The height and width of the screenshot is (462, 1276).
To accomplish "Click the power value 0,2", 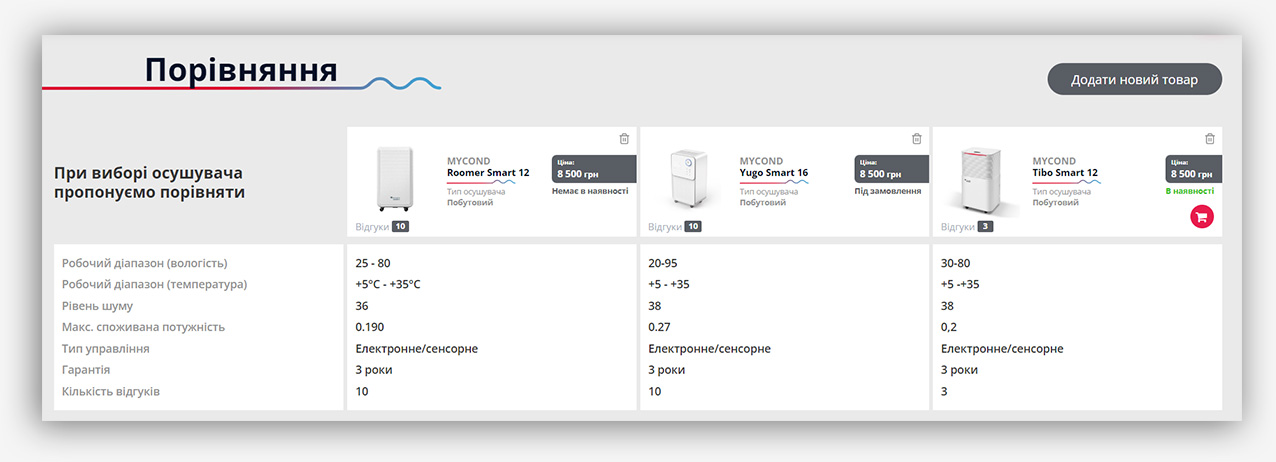I will pos(949,327).
